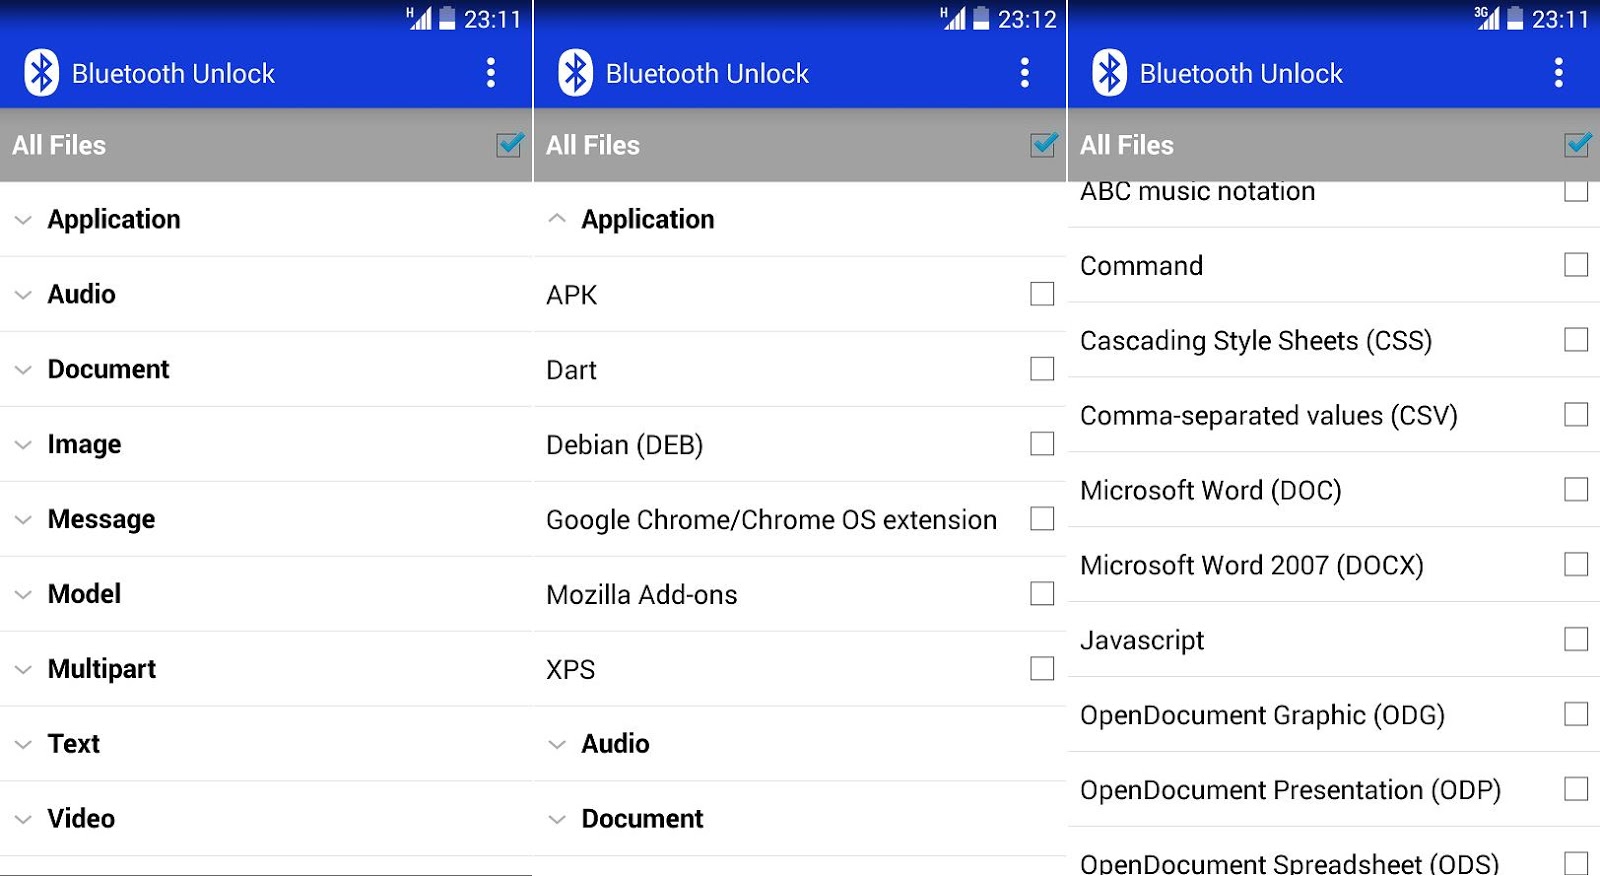
Task: Expand the Multipart category chevron
Action: pos(23,670)
